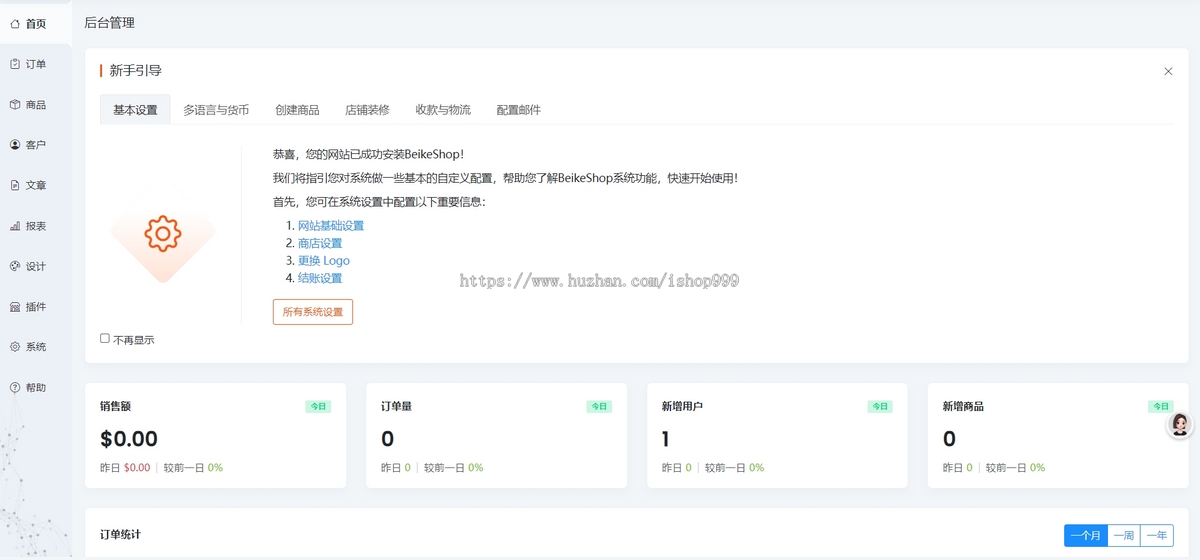Screen dimensions: 1200x560
Task: Click the orange gear illustration in the guide
Action: pos(162,234)
